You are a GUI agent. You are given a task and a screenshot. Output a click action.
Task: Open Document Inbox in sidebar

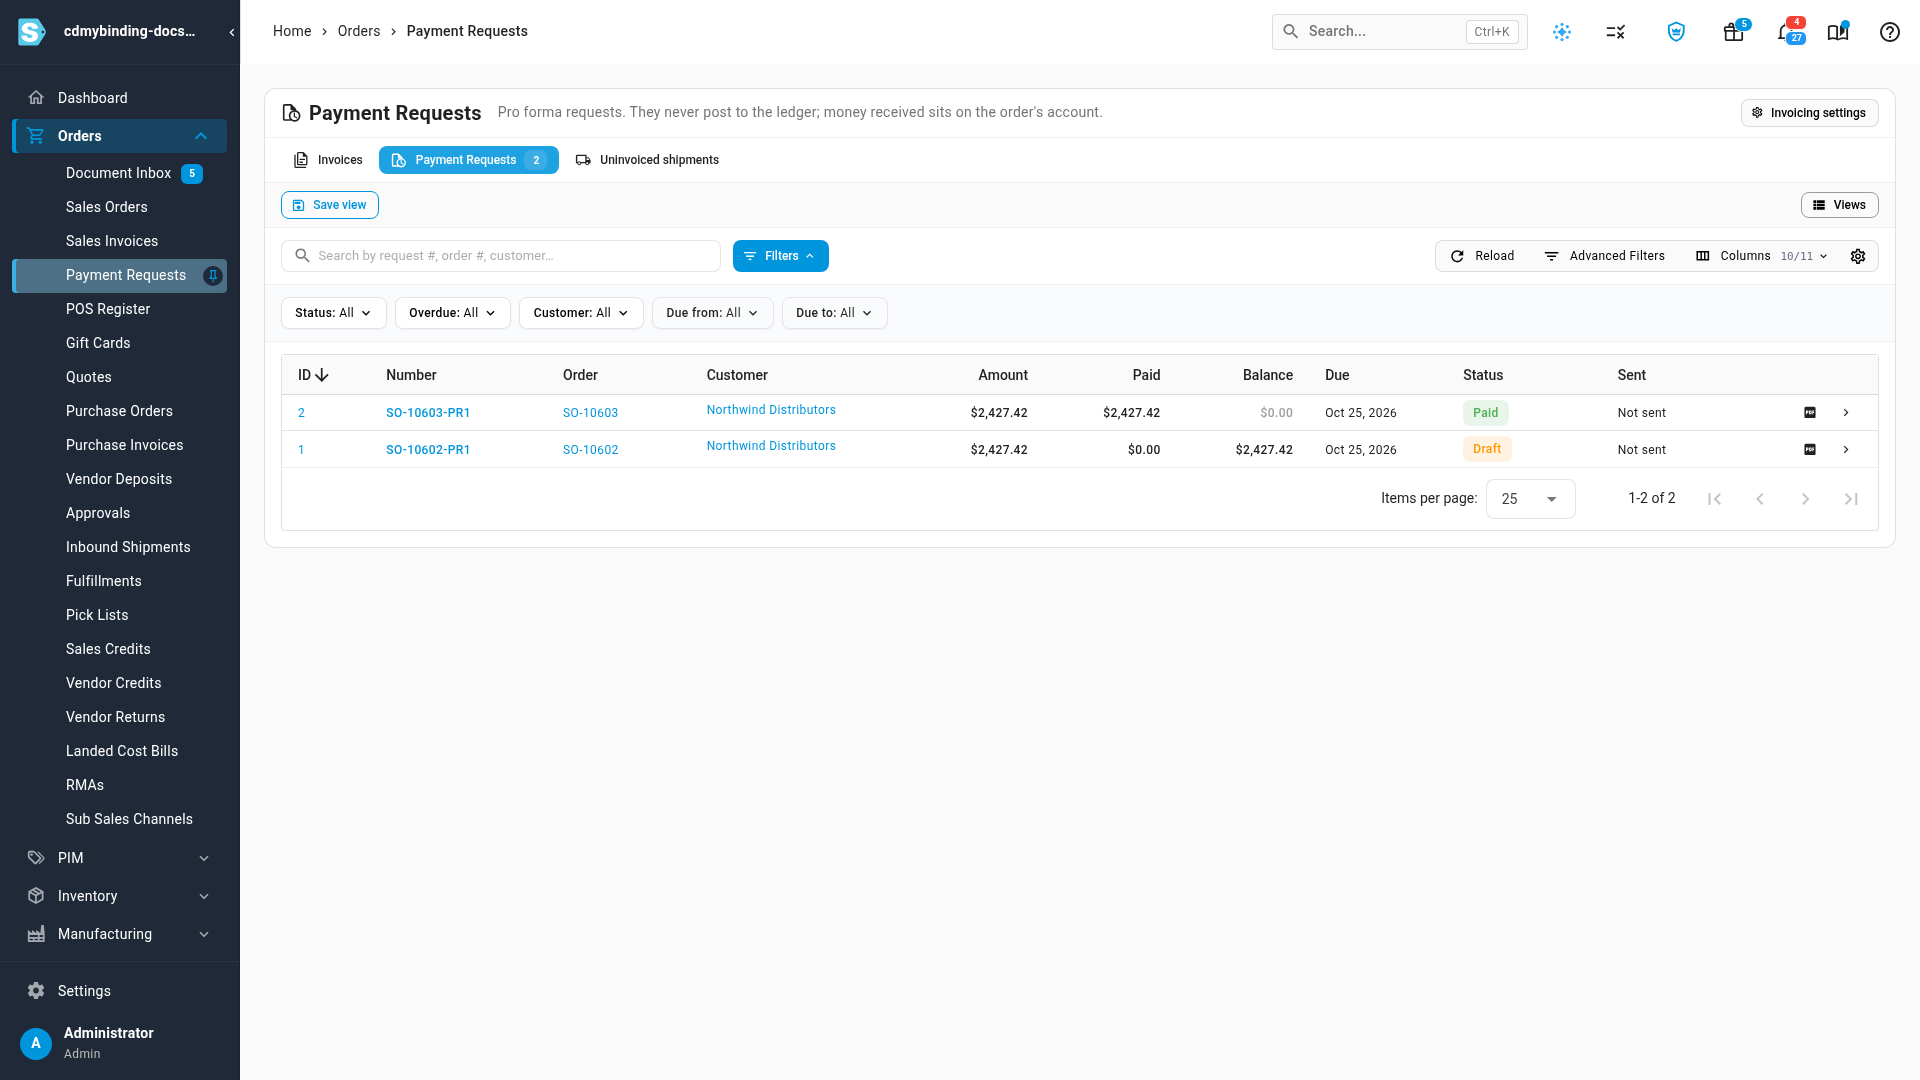coord(120,173)
